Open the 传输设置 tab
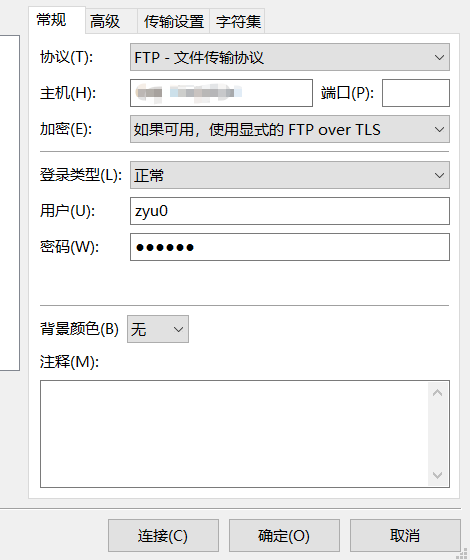 (174, 21)
